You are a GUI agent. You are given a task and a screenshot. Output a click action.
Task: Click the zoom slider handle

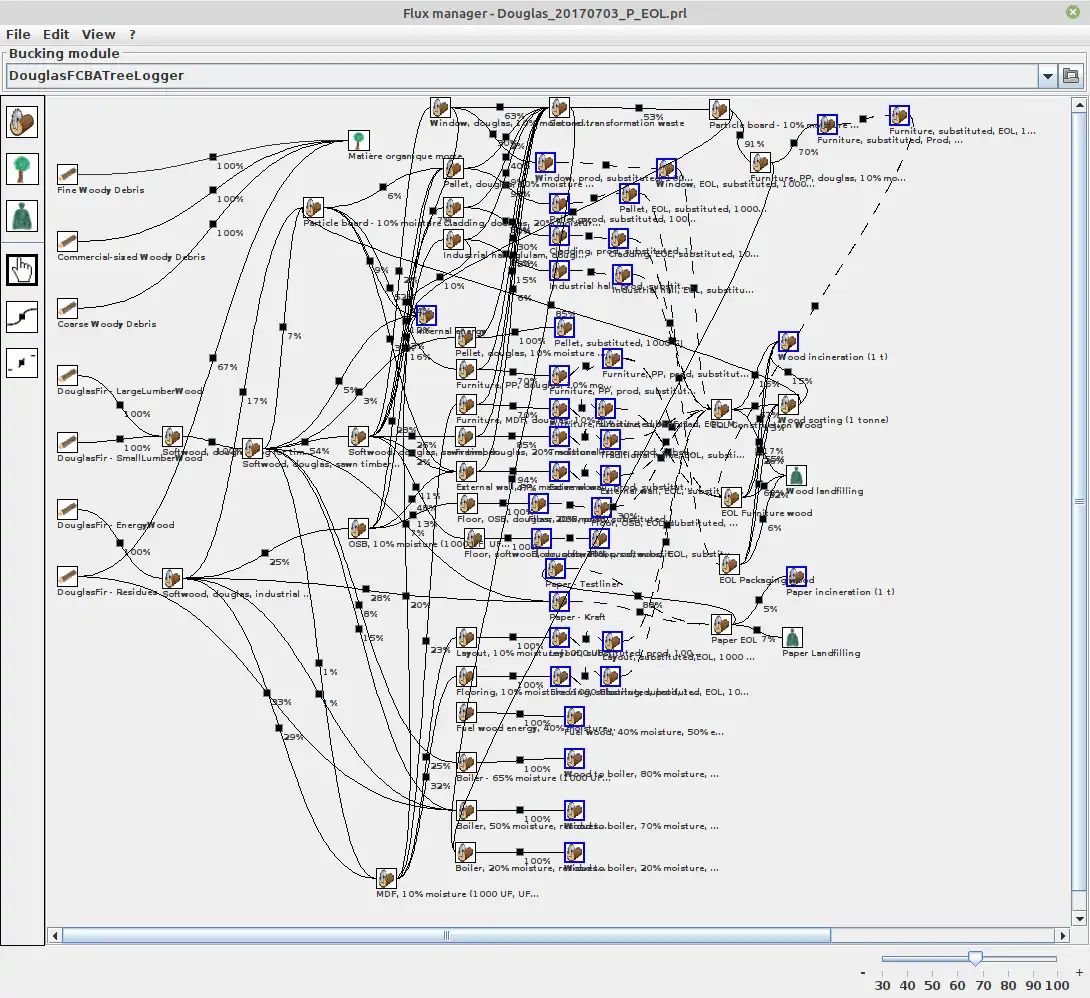(975, 958)
